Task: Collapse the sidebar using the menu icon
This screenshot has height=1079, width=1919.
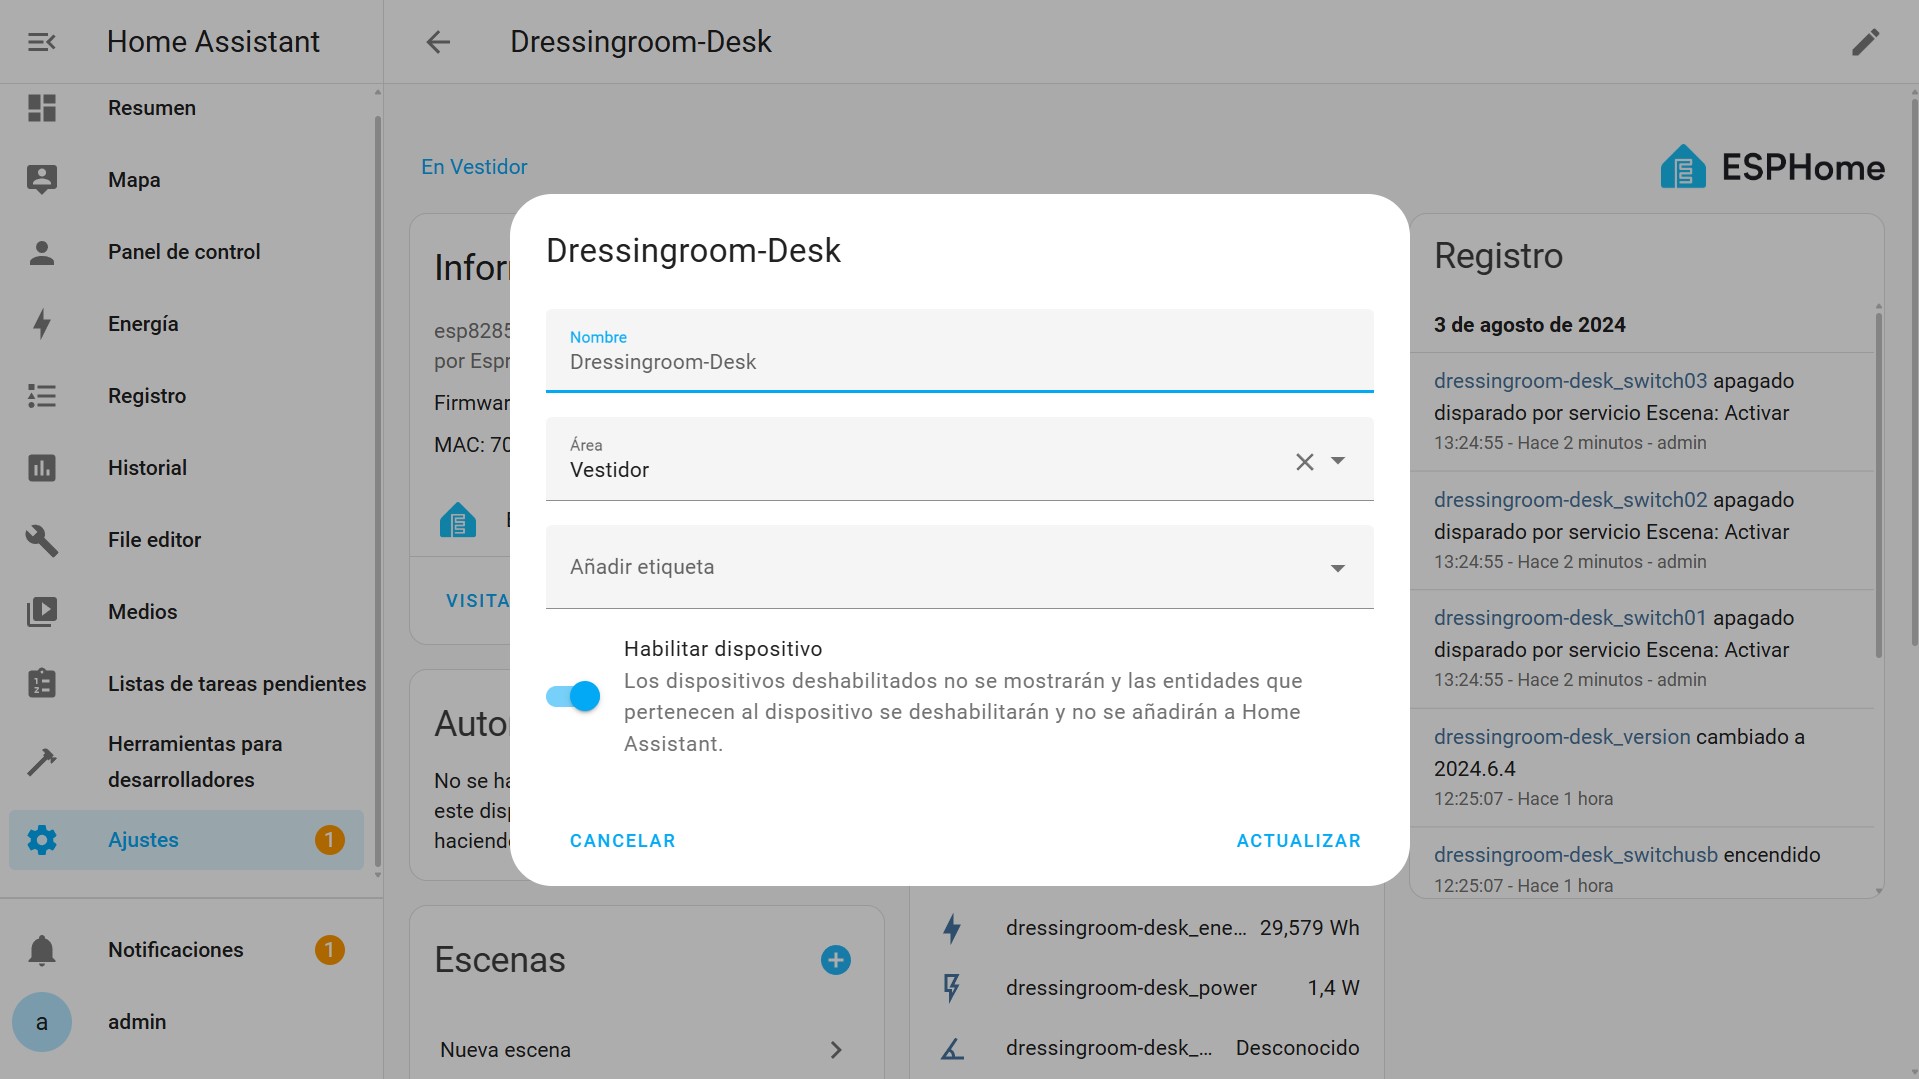Action: tap(41, 42)
